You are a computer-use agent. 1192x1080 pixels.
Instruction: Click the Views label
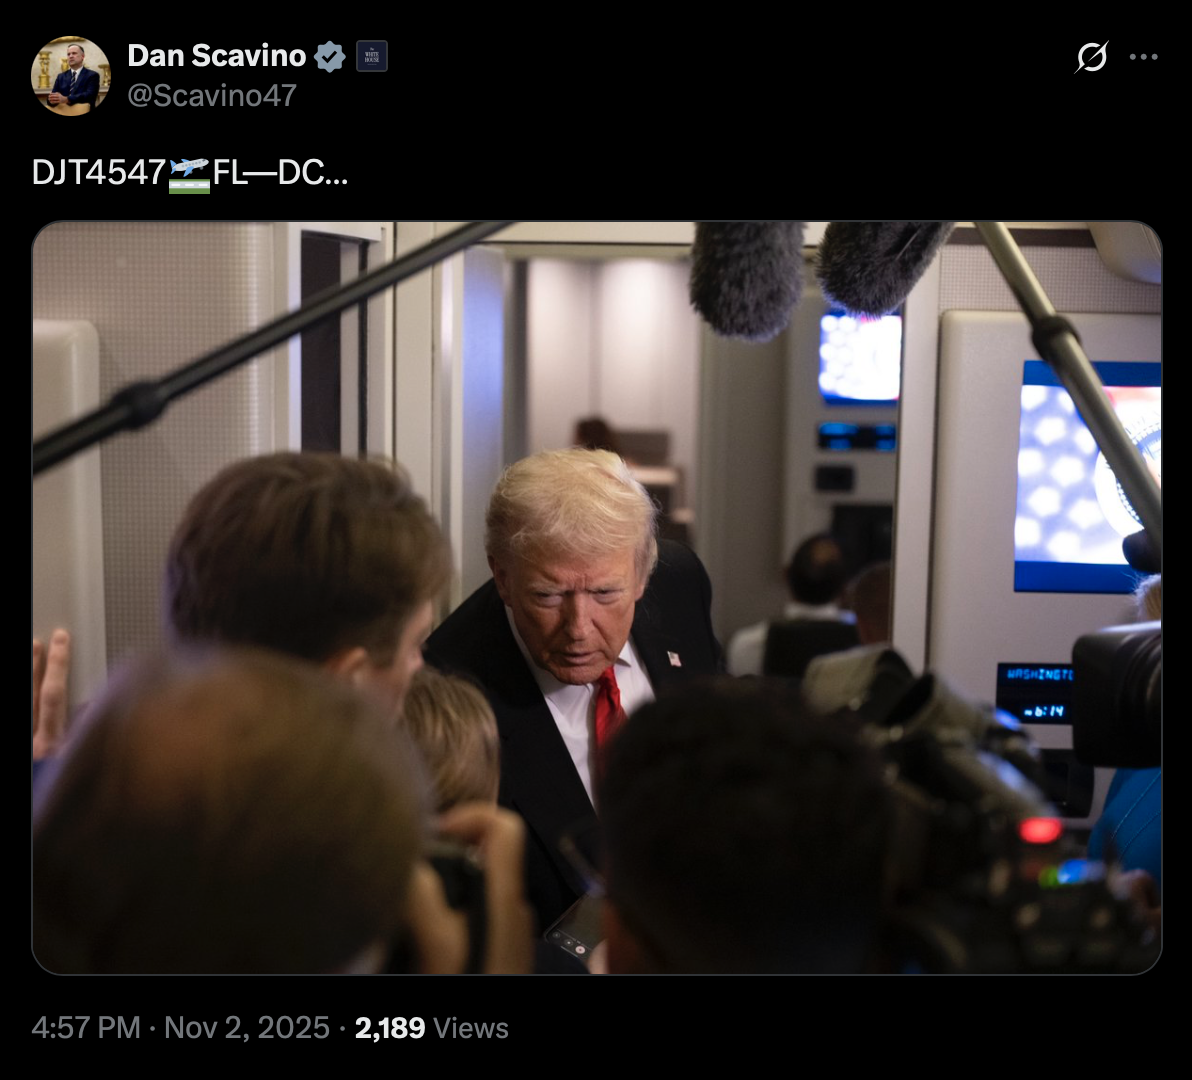click(471, 1028)
